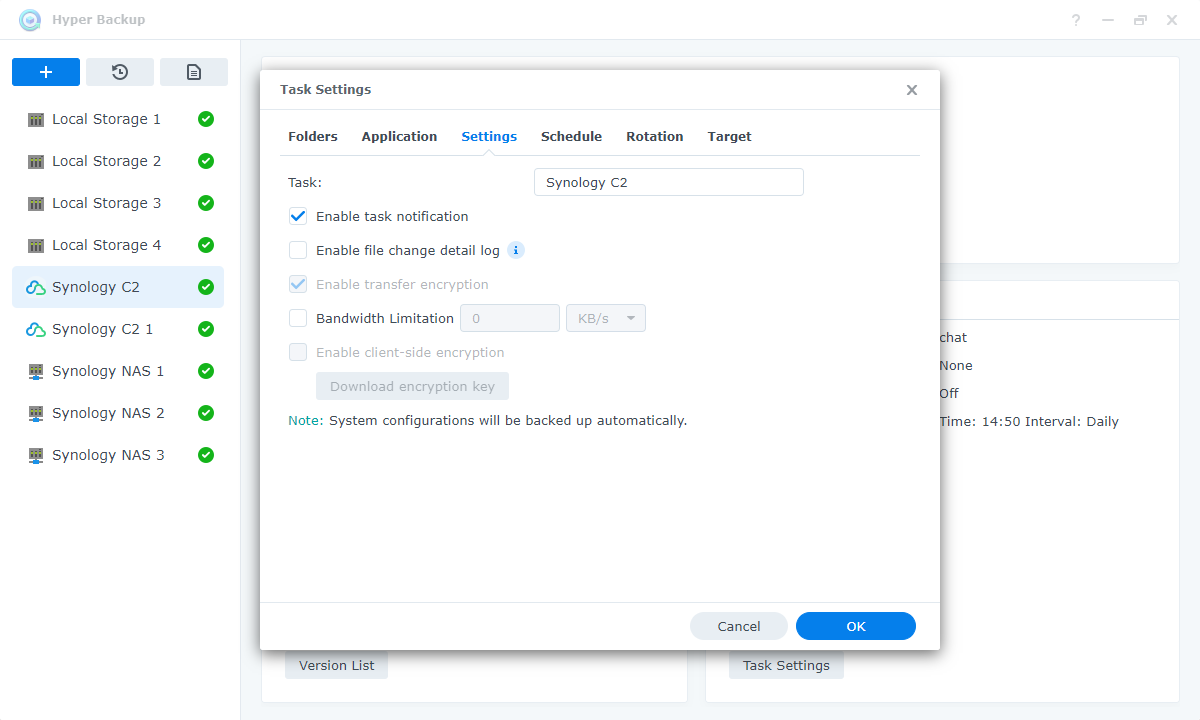Click the disk icon of Local Storage 3
The width and height of the screenshot is (1200, 720).
pyautogui.click(x=36, y=203)
